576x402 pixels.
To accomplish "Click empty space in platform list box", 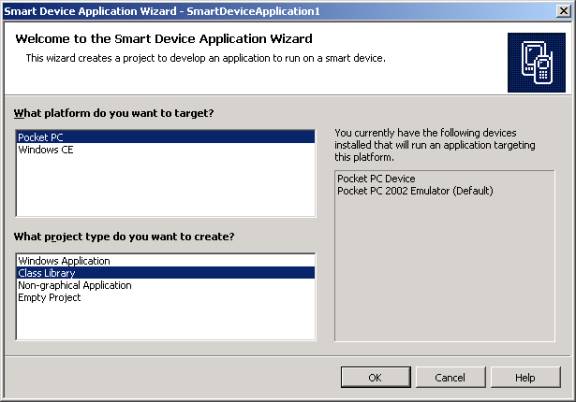I will (166, 186).
